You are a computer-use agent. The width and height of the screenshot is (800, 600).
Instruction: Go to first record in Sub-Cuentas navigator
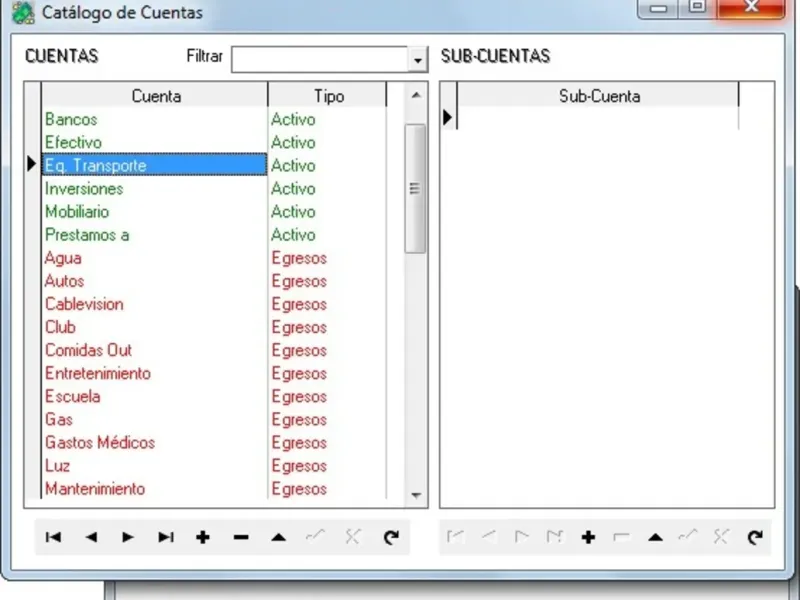(455, 537)
